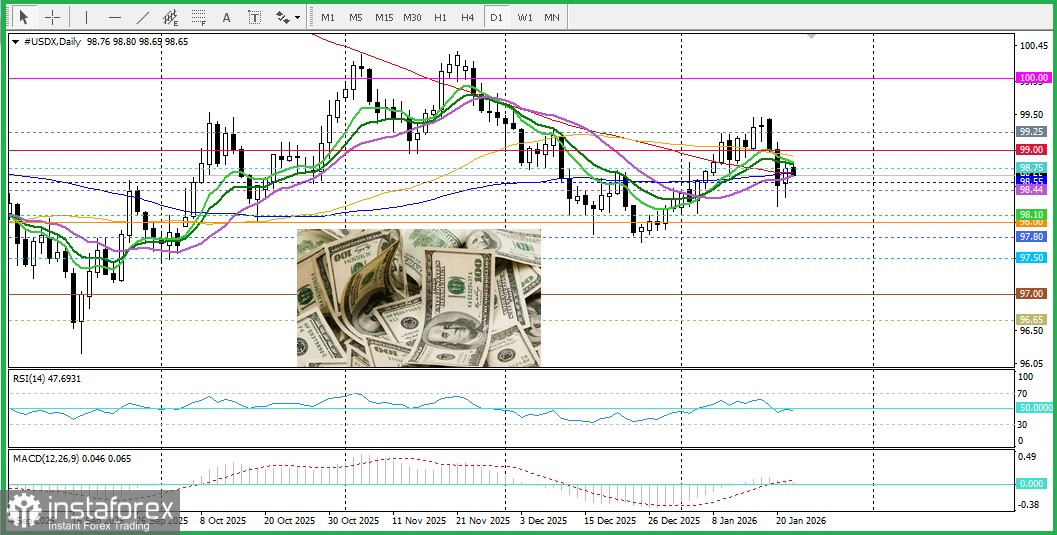Switch to W1 weekly timeframe
The height and width of the screenshot is (535, 1057).
(524, 18)
